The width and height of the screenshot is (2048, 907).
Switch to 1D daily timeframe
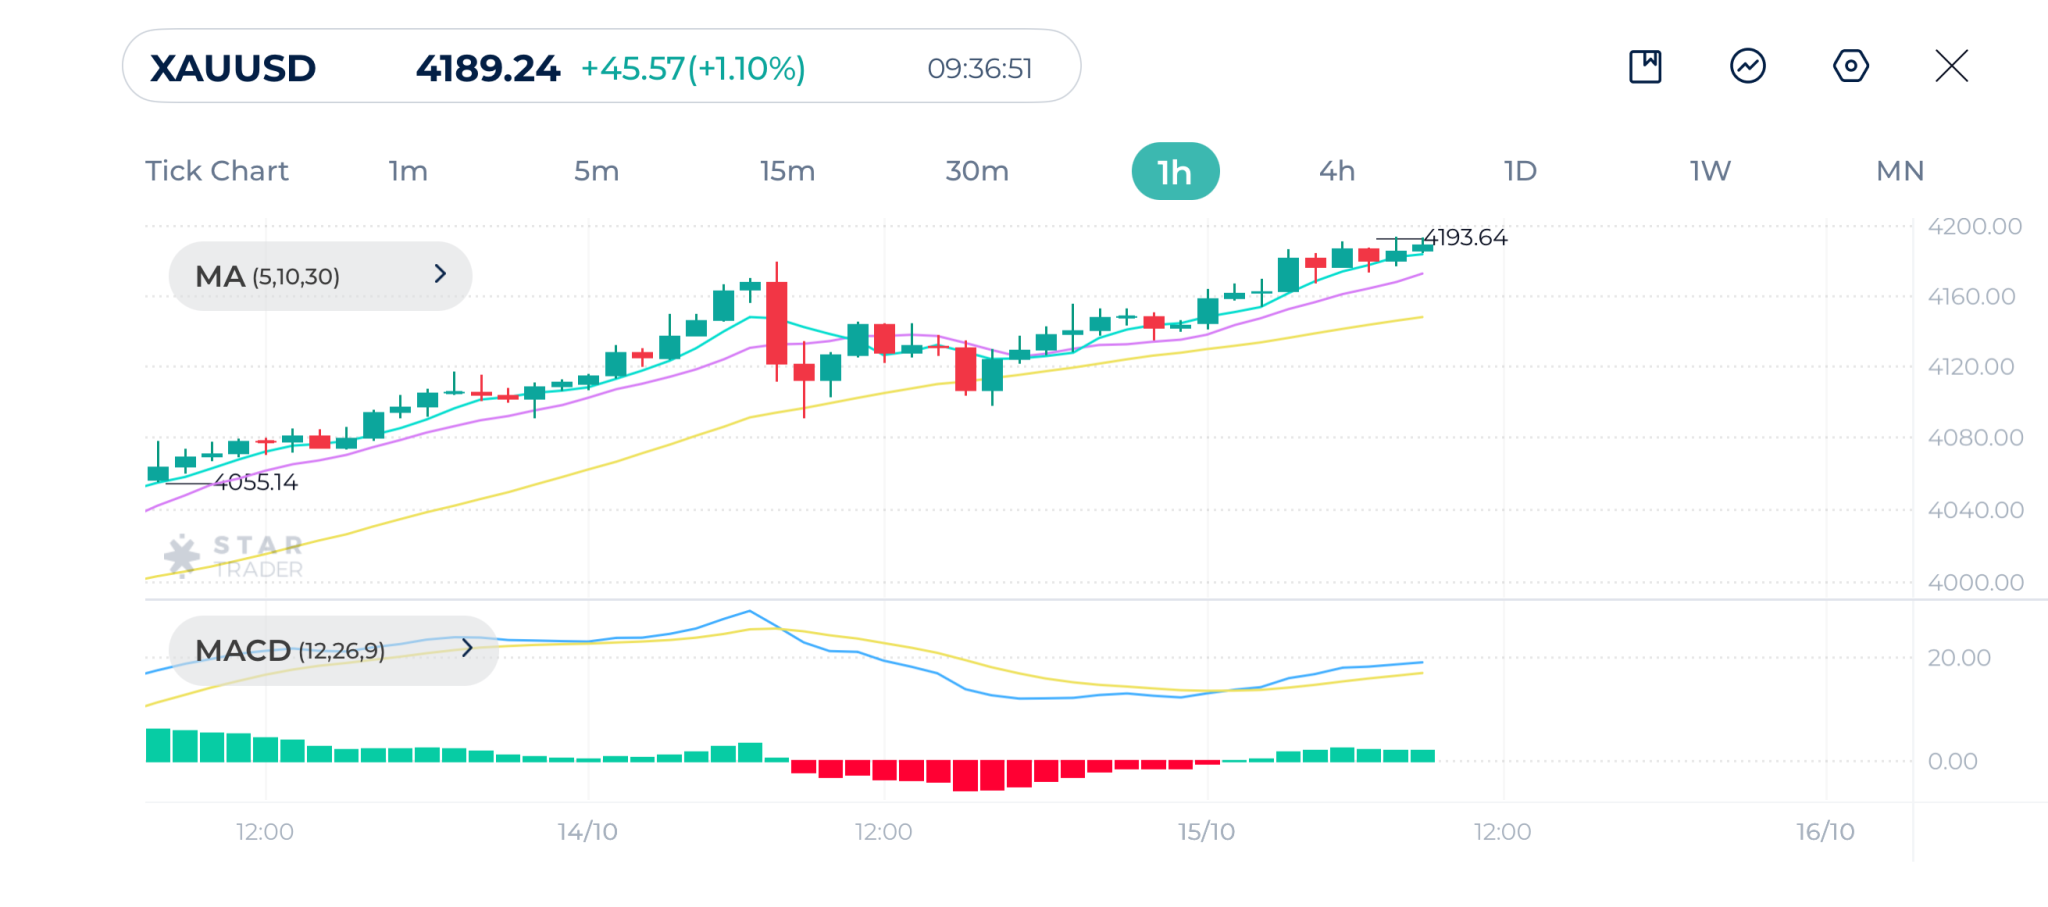[x=1520, y=171]
